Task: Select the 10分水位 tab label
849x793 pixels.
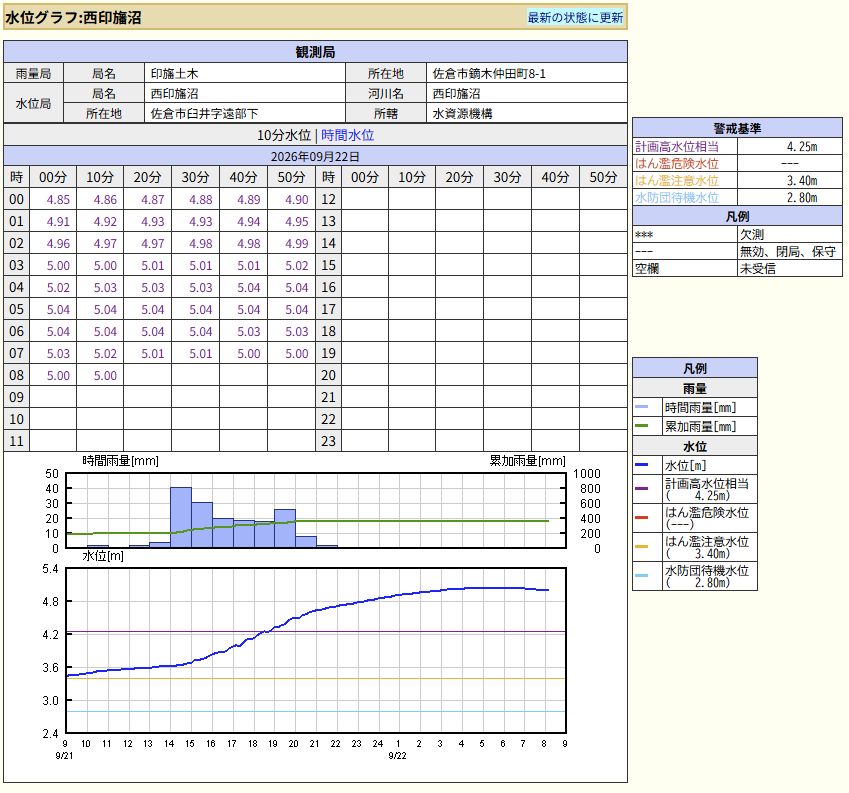Action: [x=284, y=135]
